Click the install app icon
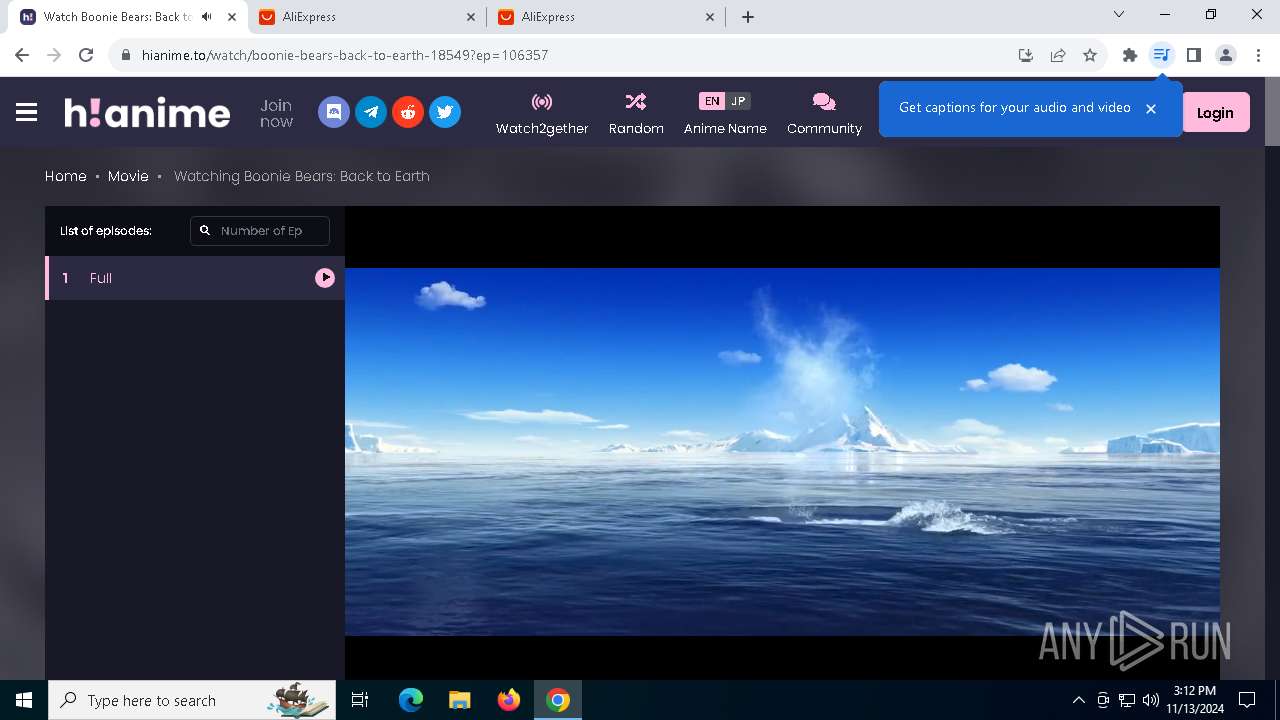Image resolution: width=1280 pixels, height=720 pixels. pyautogui.click(x=1025, y=55)
